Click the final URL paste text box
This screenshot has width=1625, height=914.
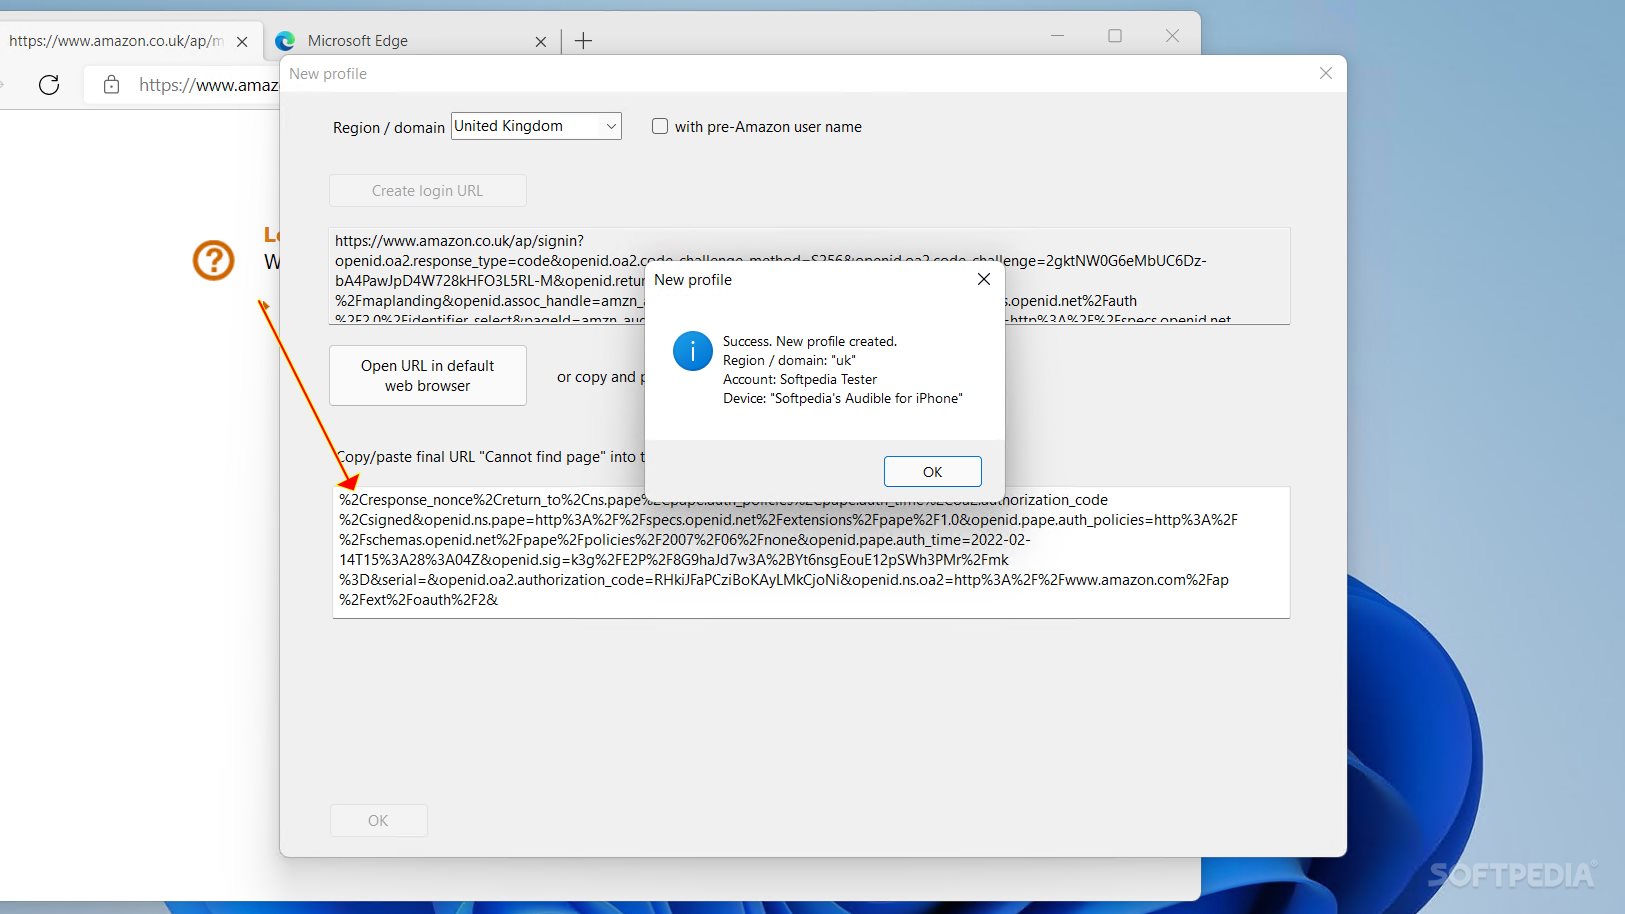pos(811,552)
